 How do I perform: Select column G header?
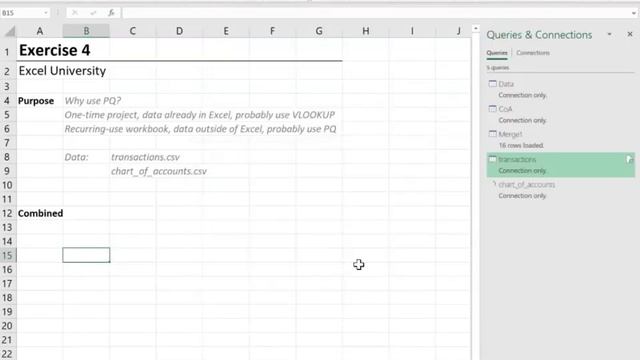pos(319,31)
